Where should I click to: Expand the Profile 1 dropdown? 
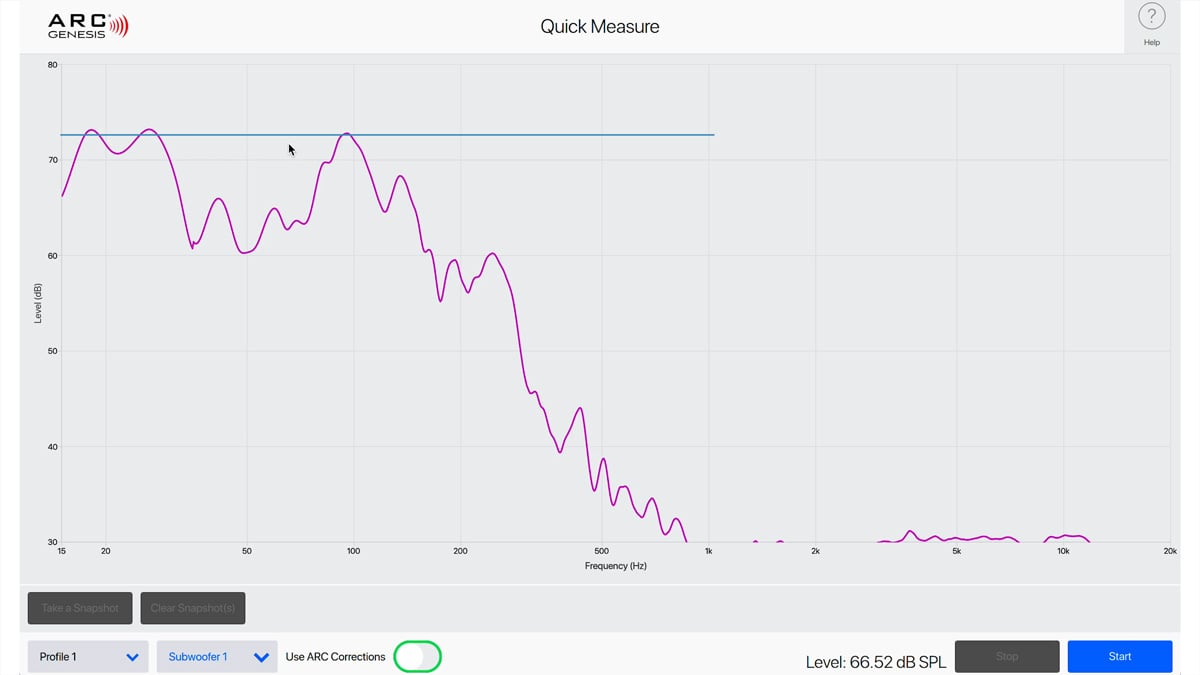[88, 657]
